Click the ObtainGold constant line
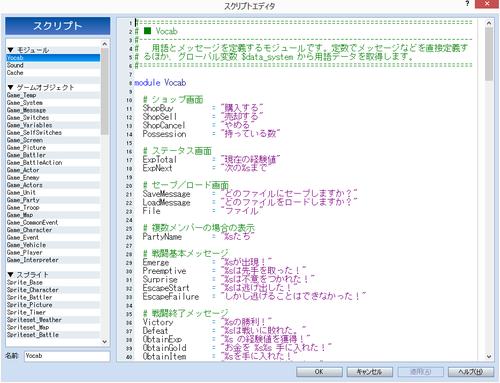 pyautogui.click(x=237, y=348)
